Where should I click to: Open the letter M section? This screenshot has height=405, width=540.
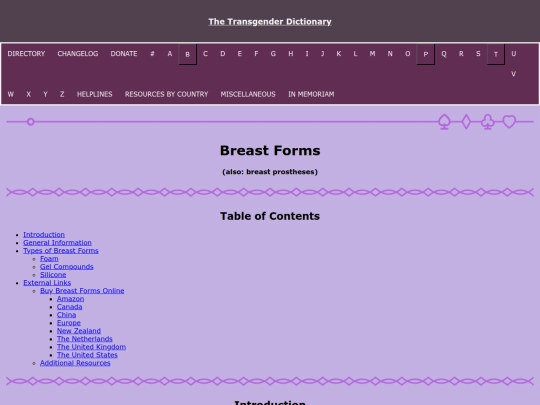(x=372, y=54)
